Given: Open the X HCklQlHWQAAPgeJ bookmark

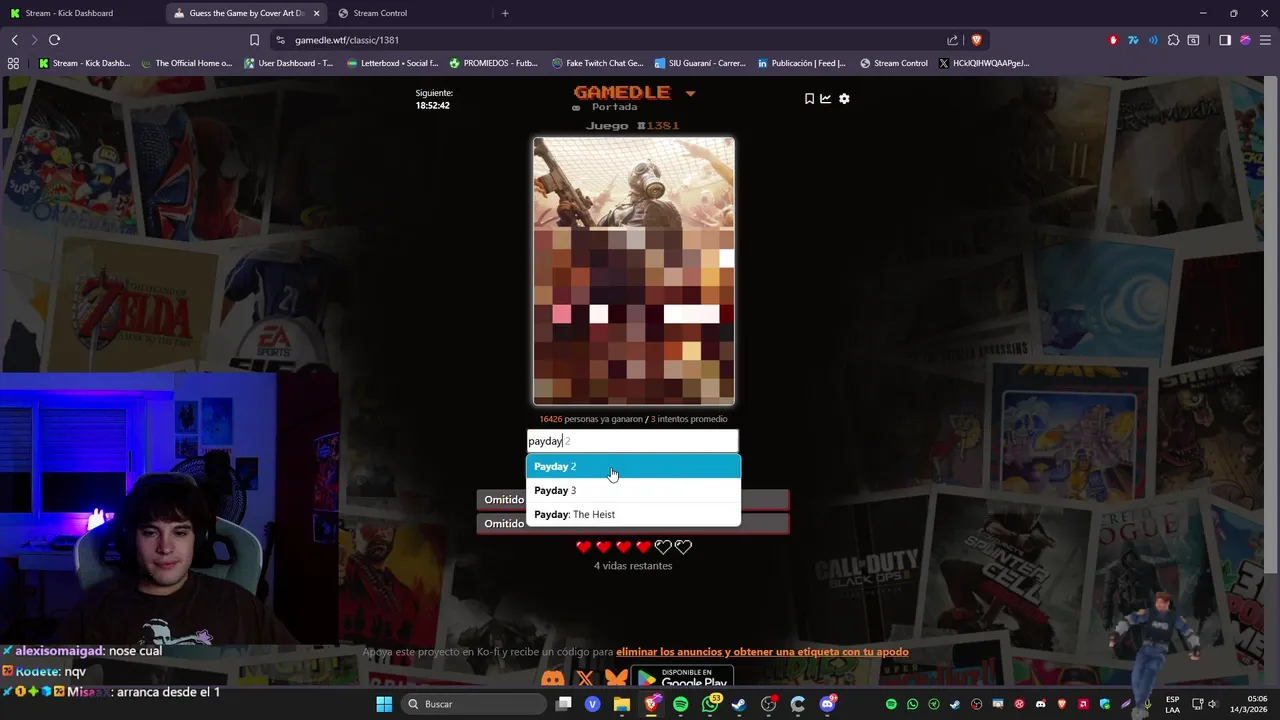Looking at the screenshot, I should 984,63.
